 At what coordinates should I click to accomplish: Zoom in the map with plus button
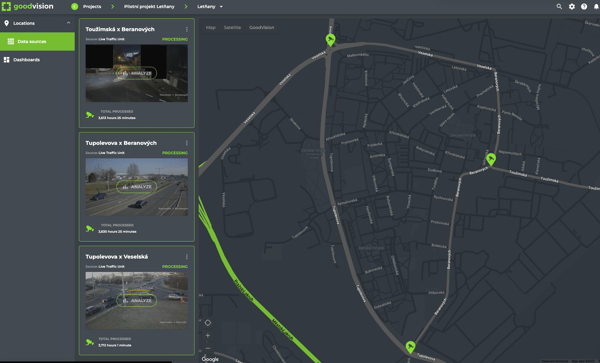coord(208,335)
